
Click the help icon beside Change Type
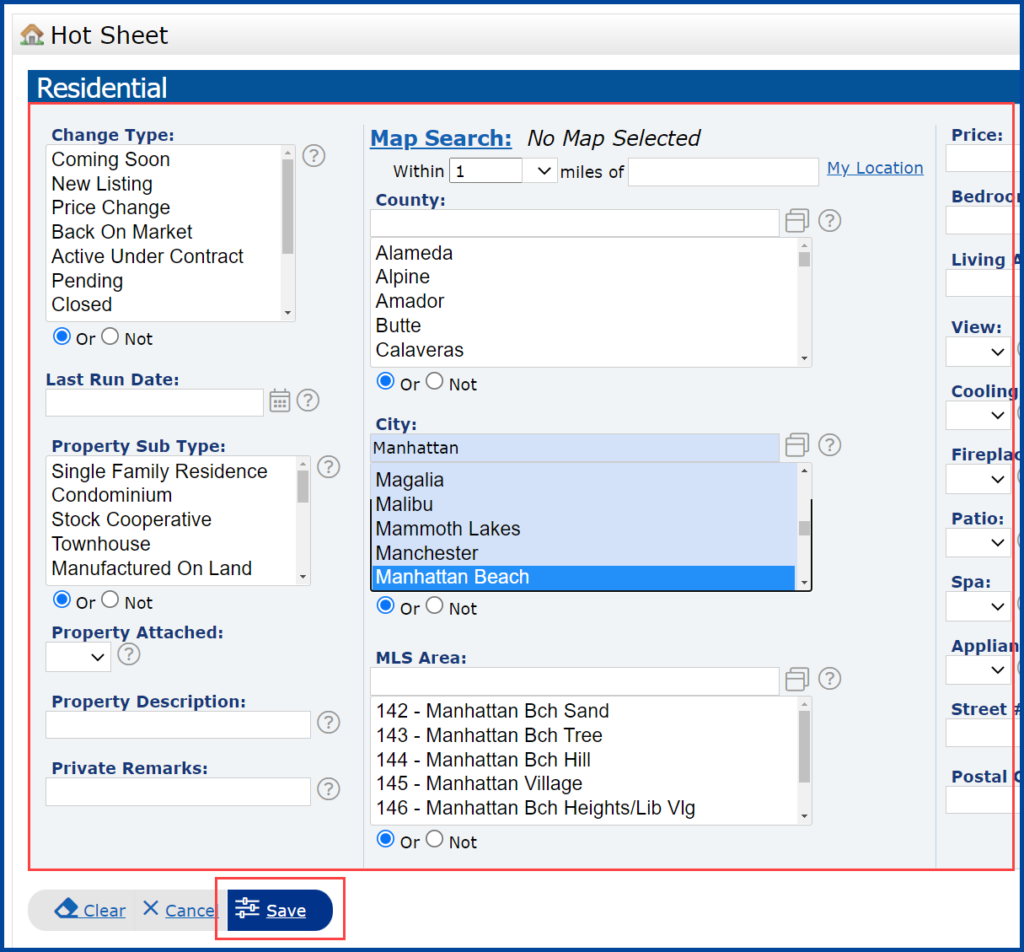tap(313, 156)
